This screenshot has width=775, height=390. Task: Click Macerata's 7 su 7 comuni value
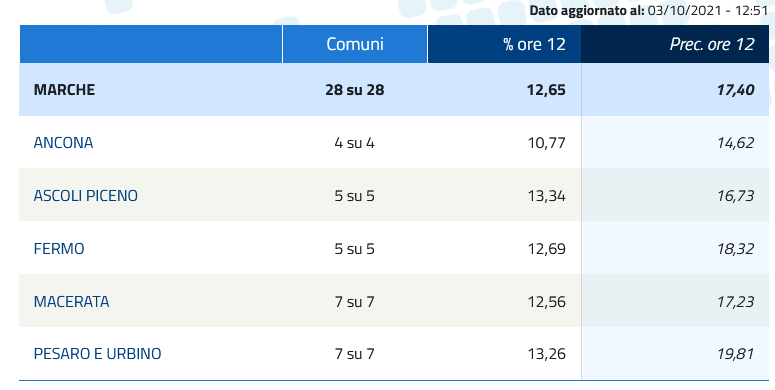354,302
